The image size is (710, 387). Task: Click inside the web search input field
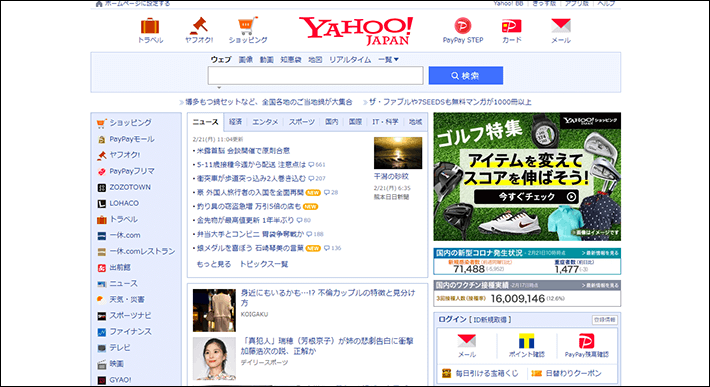(315, 76)
